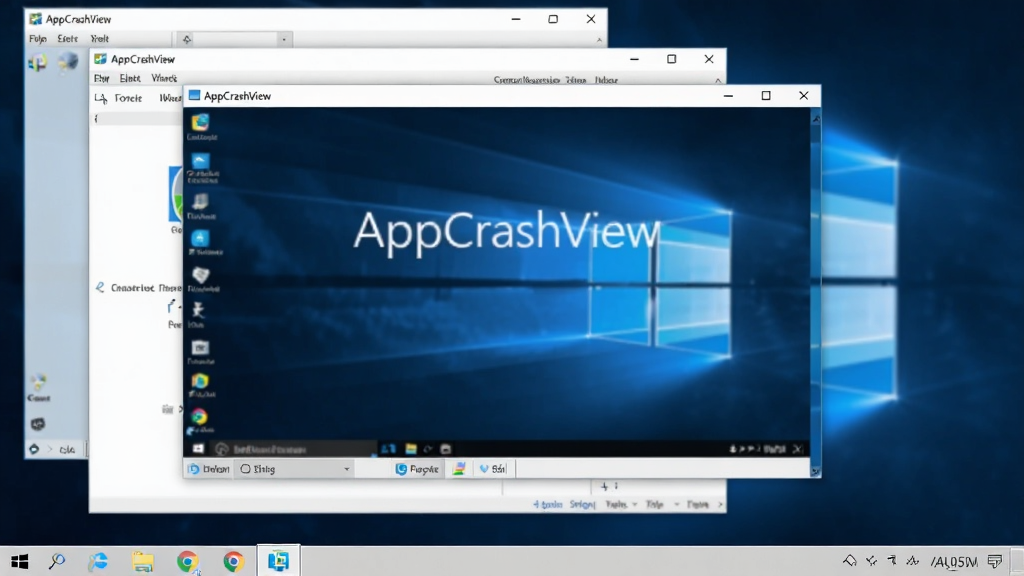This screenshot has width=1024, height=576.
Task: Open the 'Tide' dropdown in middle window status bar
Action: [663, 504]
